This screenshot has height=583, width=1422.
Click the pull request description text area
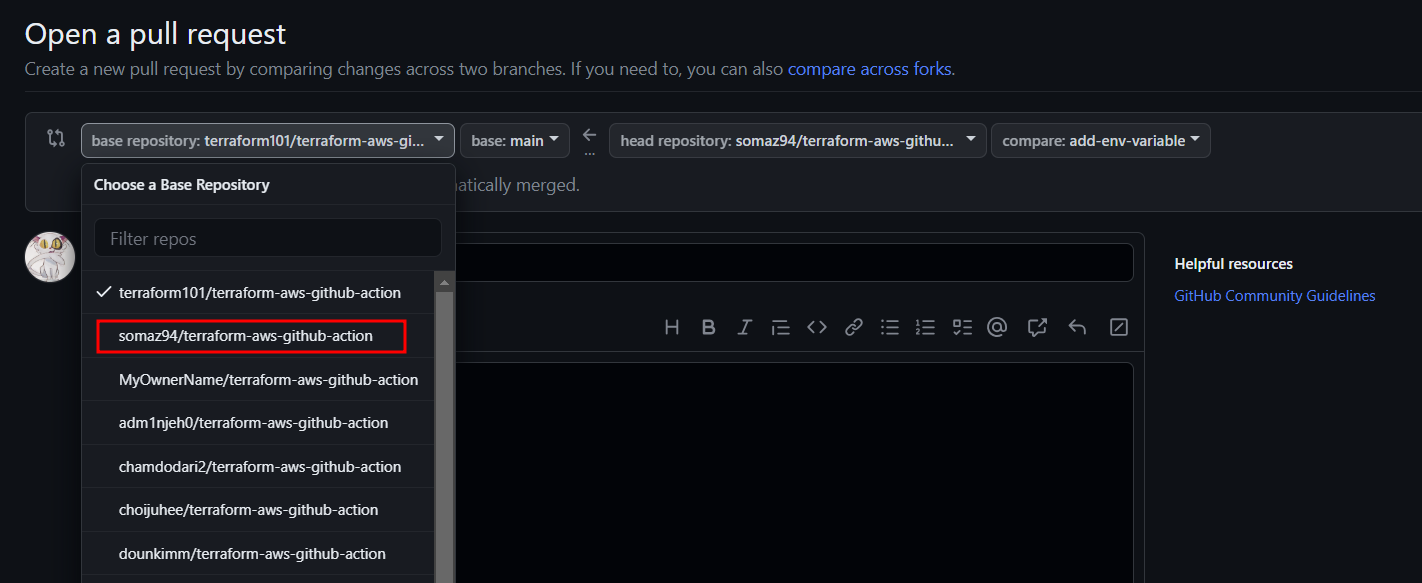pyautogui.click(x=794, y=472)
